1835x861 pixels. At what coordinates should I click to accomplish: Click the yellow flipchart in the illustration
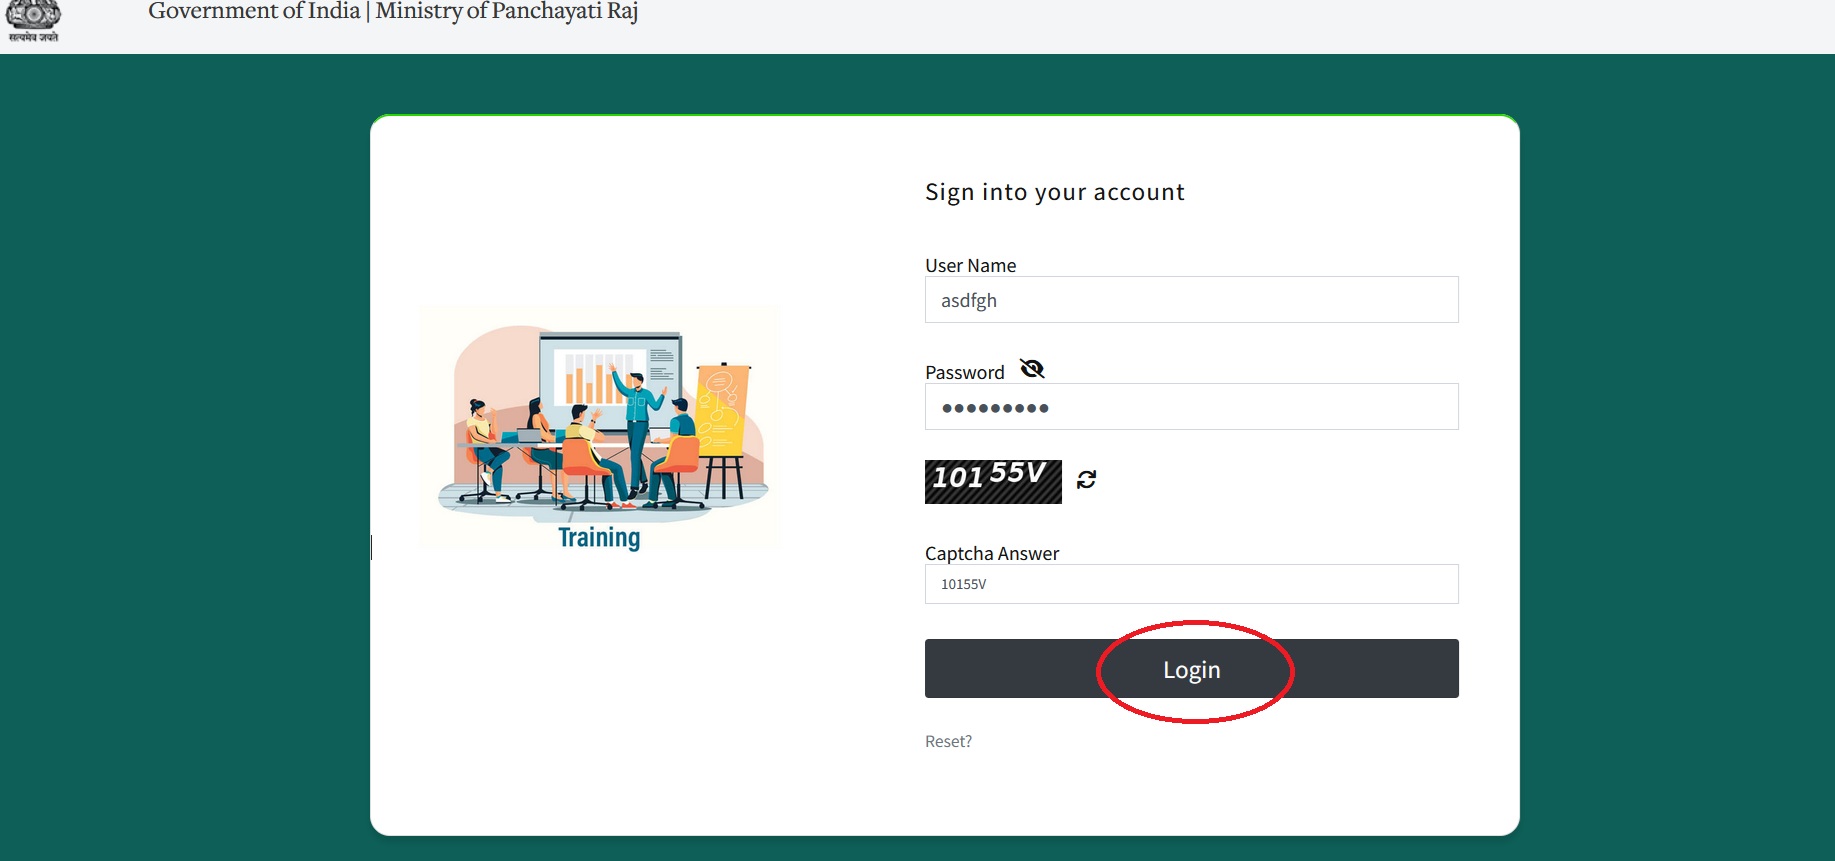(x=722, y=410)
